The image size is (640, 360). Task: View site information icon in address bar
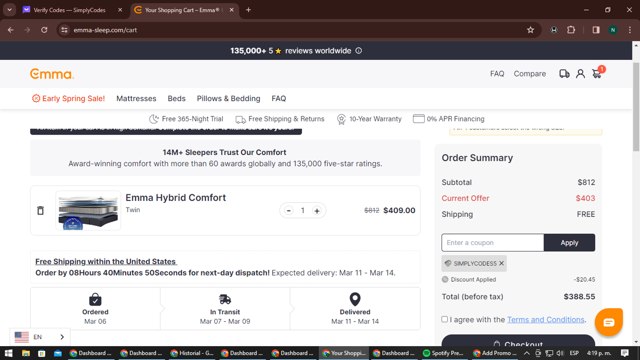click(x=64, y=30)
